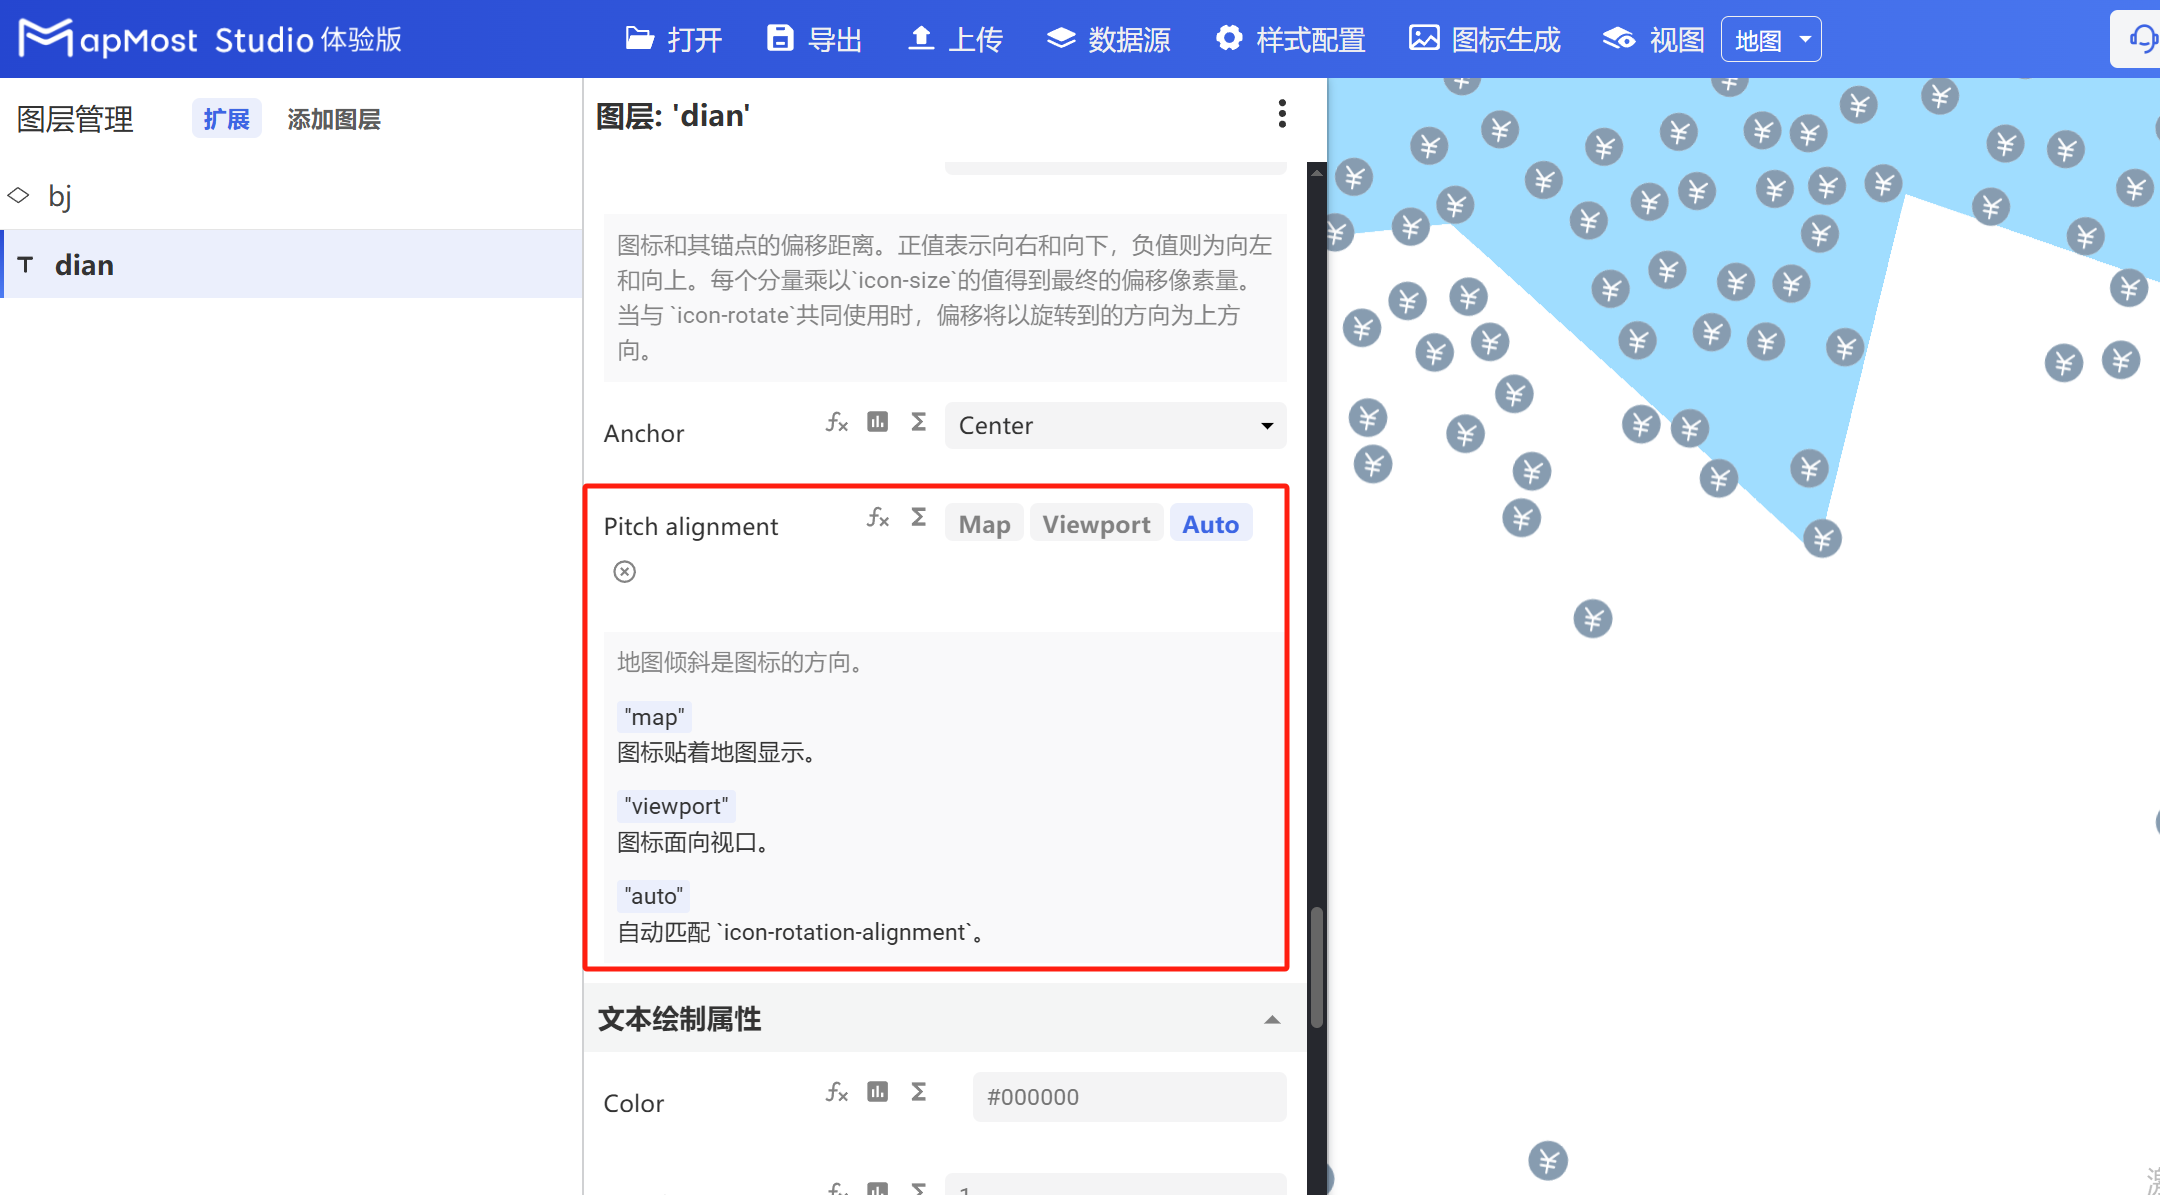Viewport: 2160px width, 1195px height.
Task: Click the 图标生成 icon generator
Action: pyautogui.click(x=1424, y=38)
